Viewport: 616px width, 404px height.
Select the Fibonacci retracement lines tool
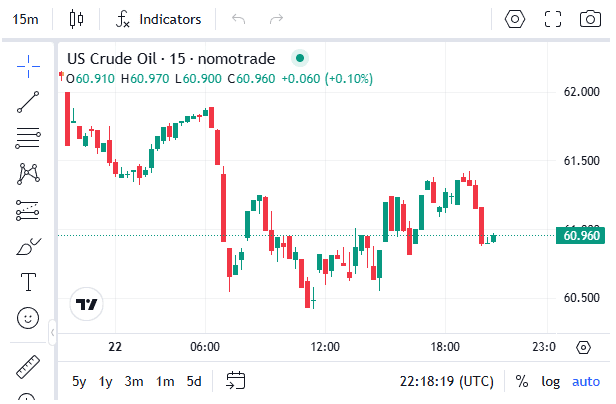point(28,138)
